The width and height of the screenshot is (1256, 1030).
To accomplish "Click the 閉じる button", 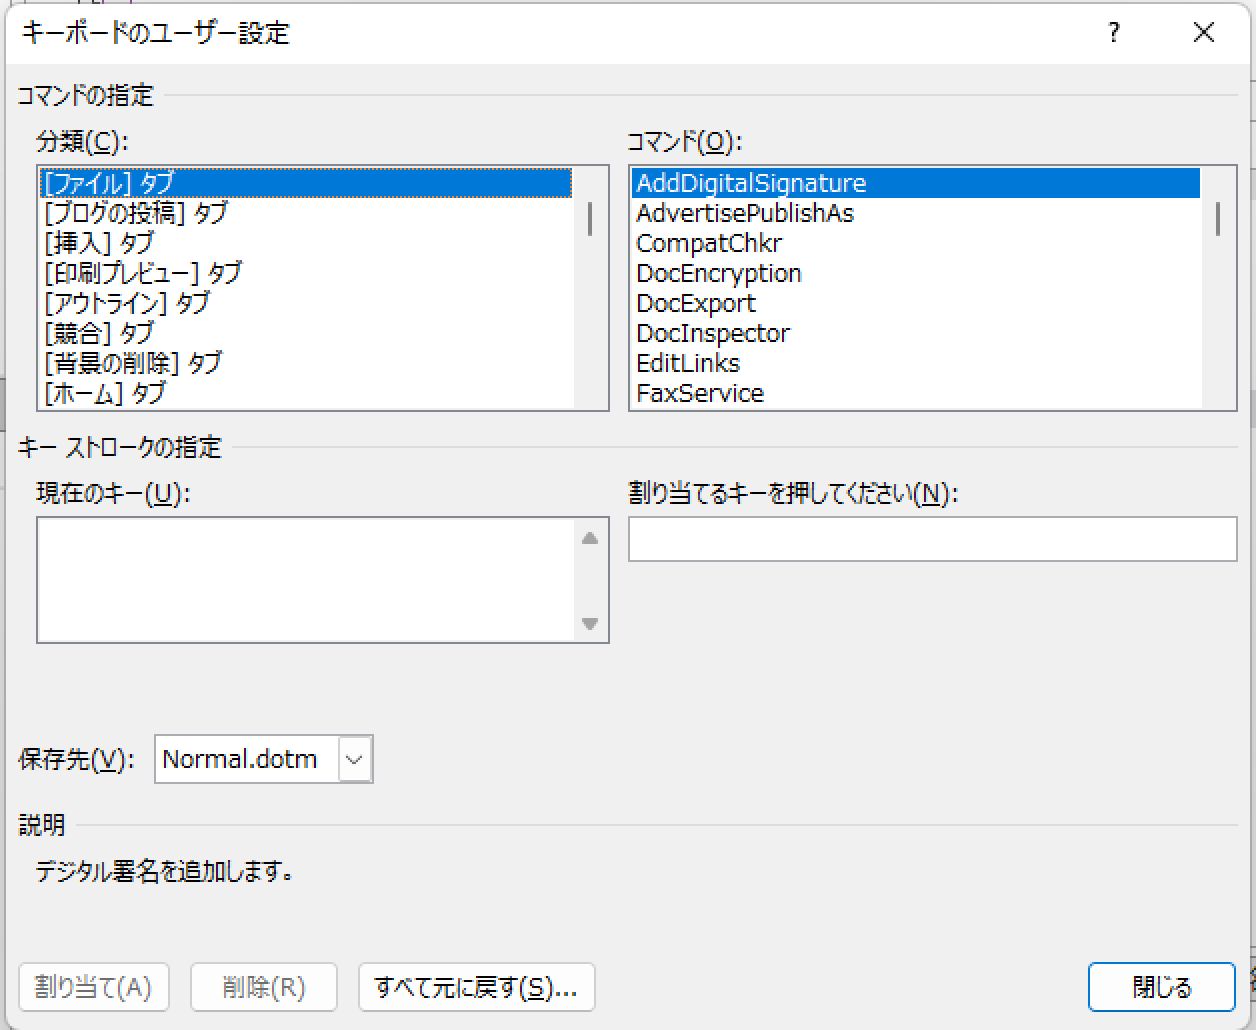I will [x=1162, y=987].
